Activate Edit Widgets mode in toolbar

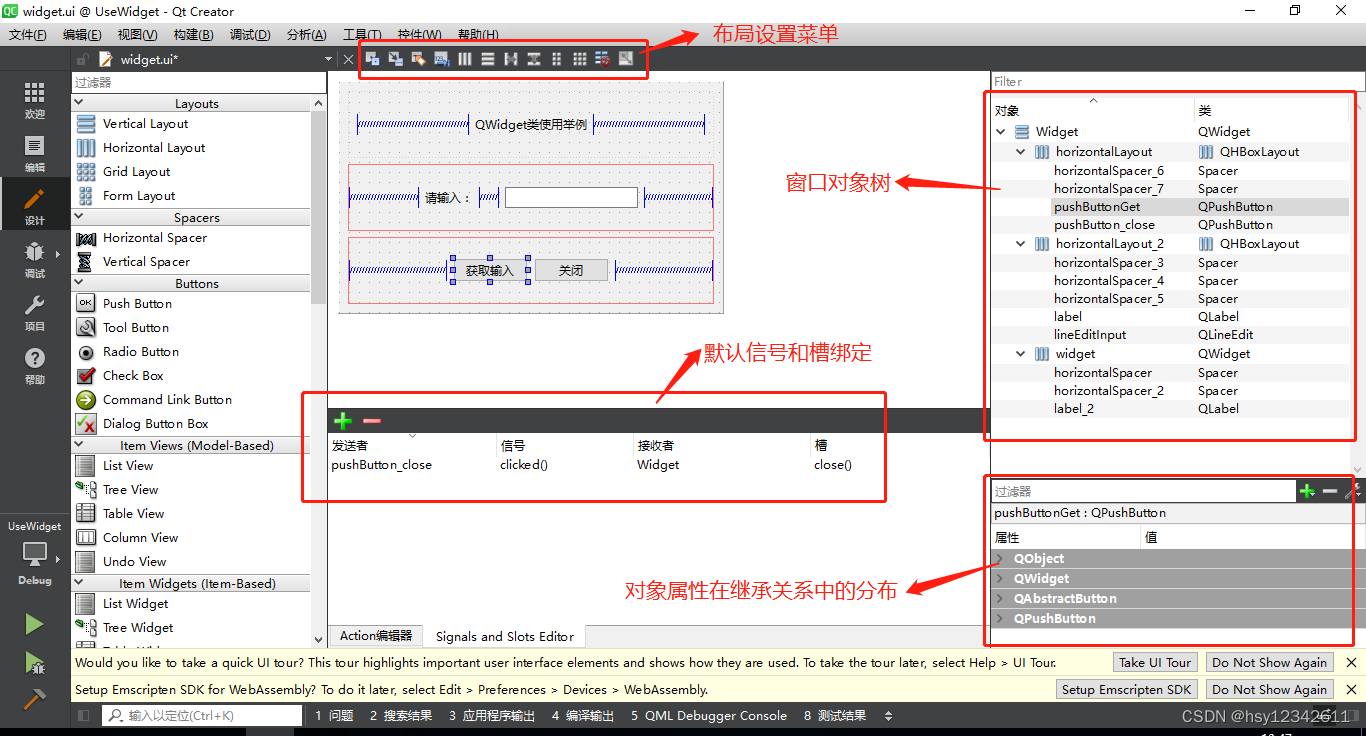click(372, 59)
